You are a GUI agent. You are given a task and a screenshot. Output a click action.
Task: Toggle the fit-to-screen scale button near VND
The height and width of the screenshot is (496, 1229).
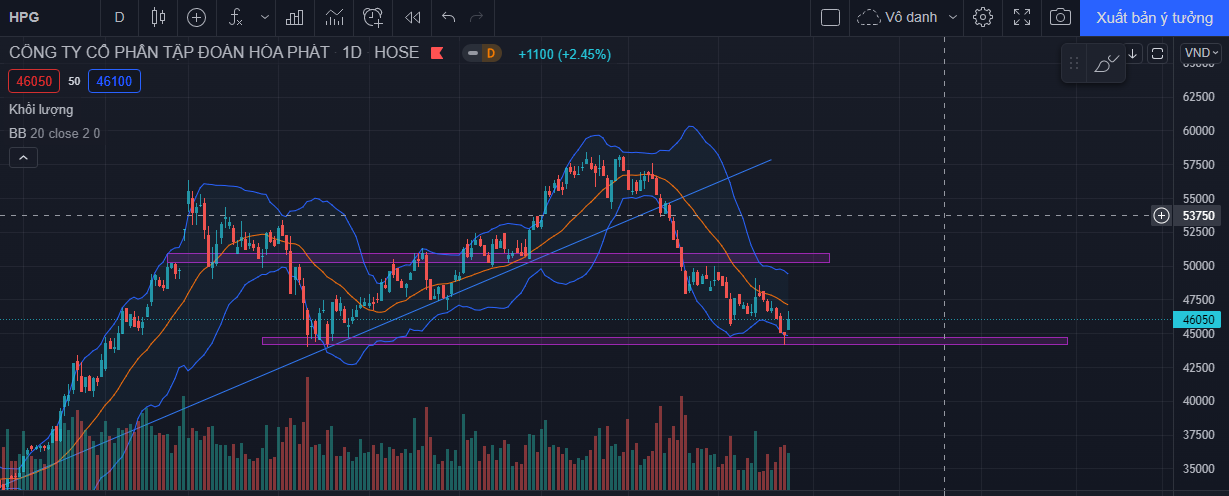1158,54
